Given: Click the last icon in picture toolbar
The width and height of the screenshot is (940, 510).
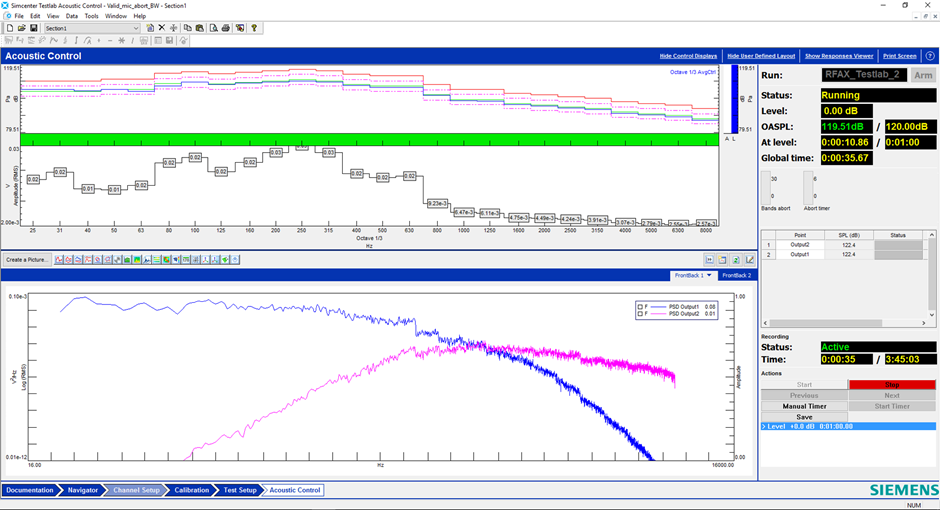Looking at the screenshot, I should click(235, 259).
